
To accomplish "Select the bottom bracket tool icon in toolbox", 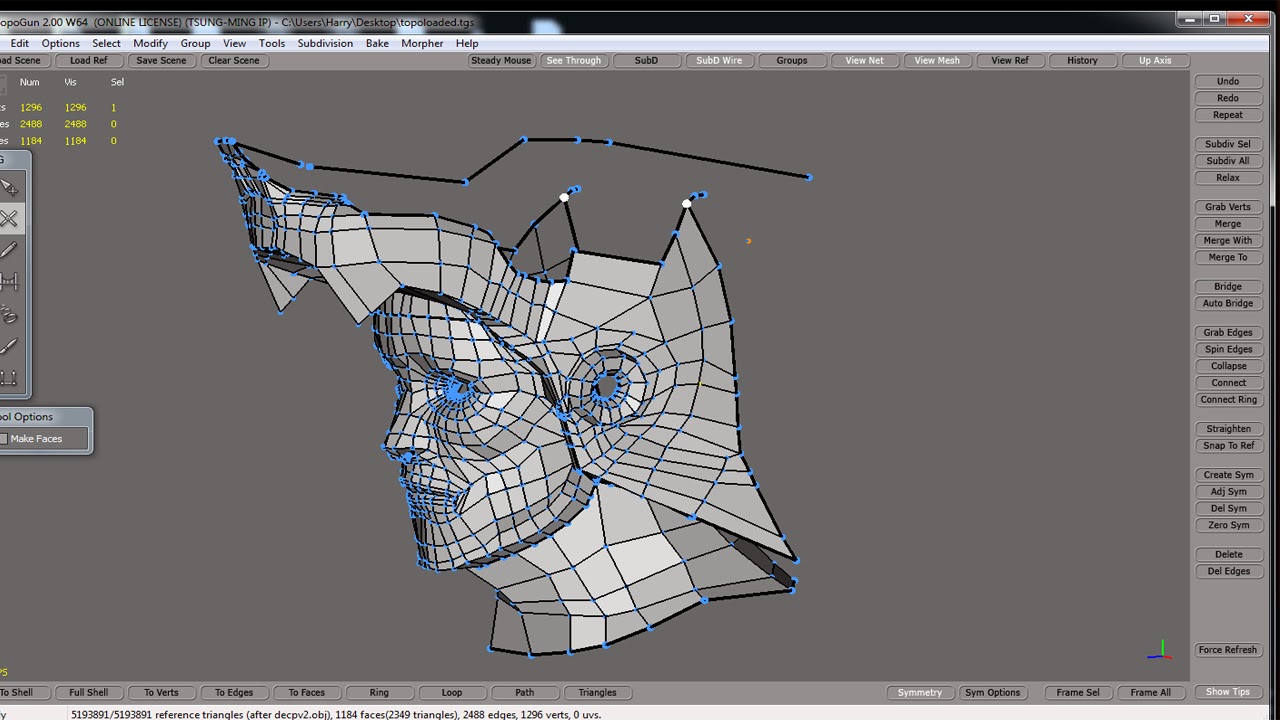I will click(x=9, y=377).
